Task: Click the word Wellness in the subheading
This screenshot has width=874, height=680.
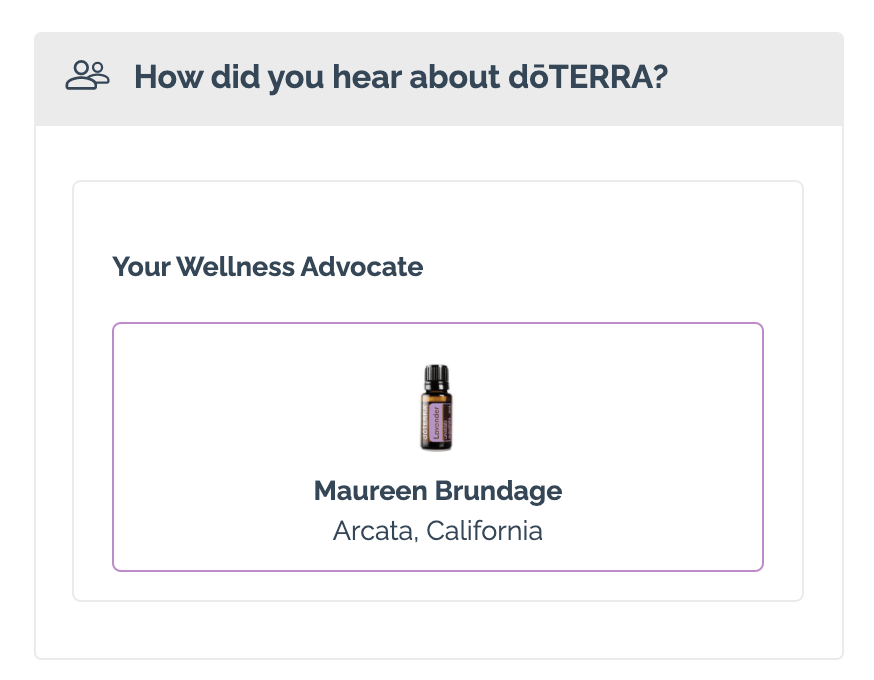Action: pyautogui.click(x=235, y=266)
